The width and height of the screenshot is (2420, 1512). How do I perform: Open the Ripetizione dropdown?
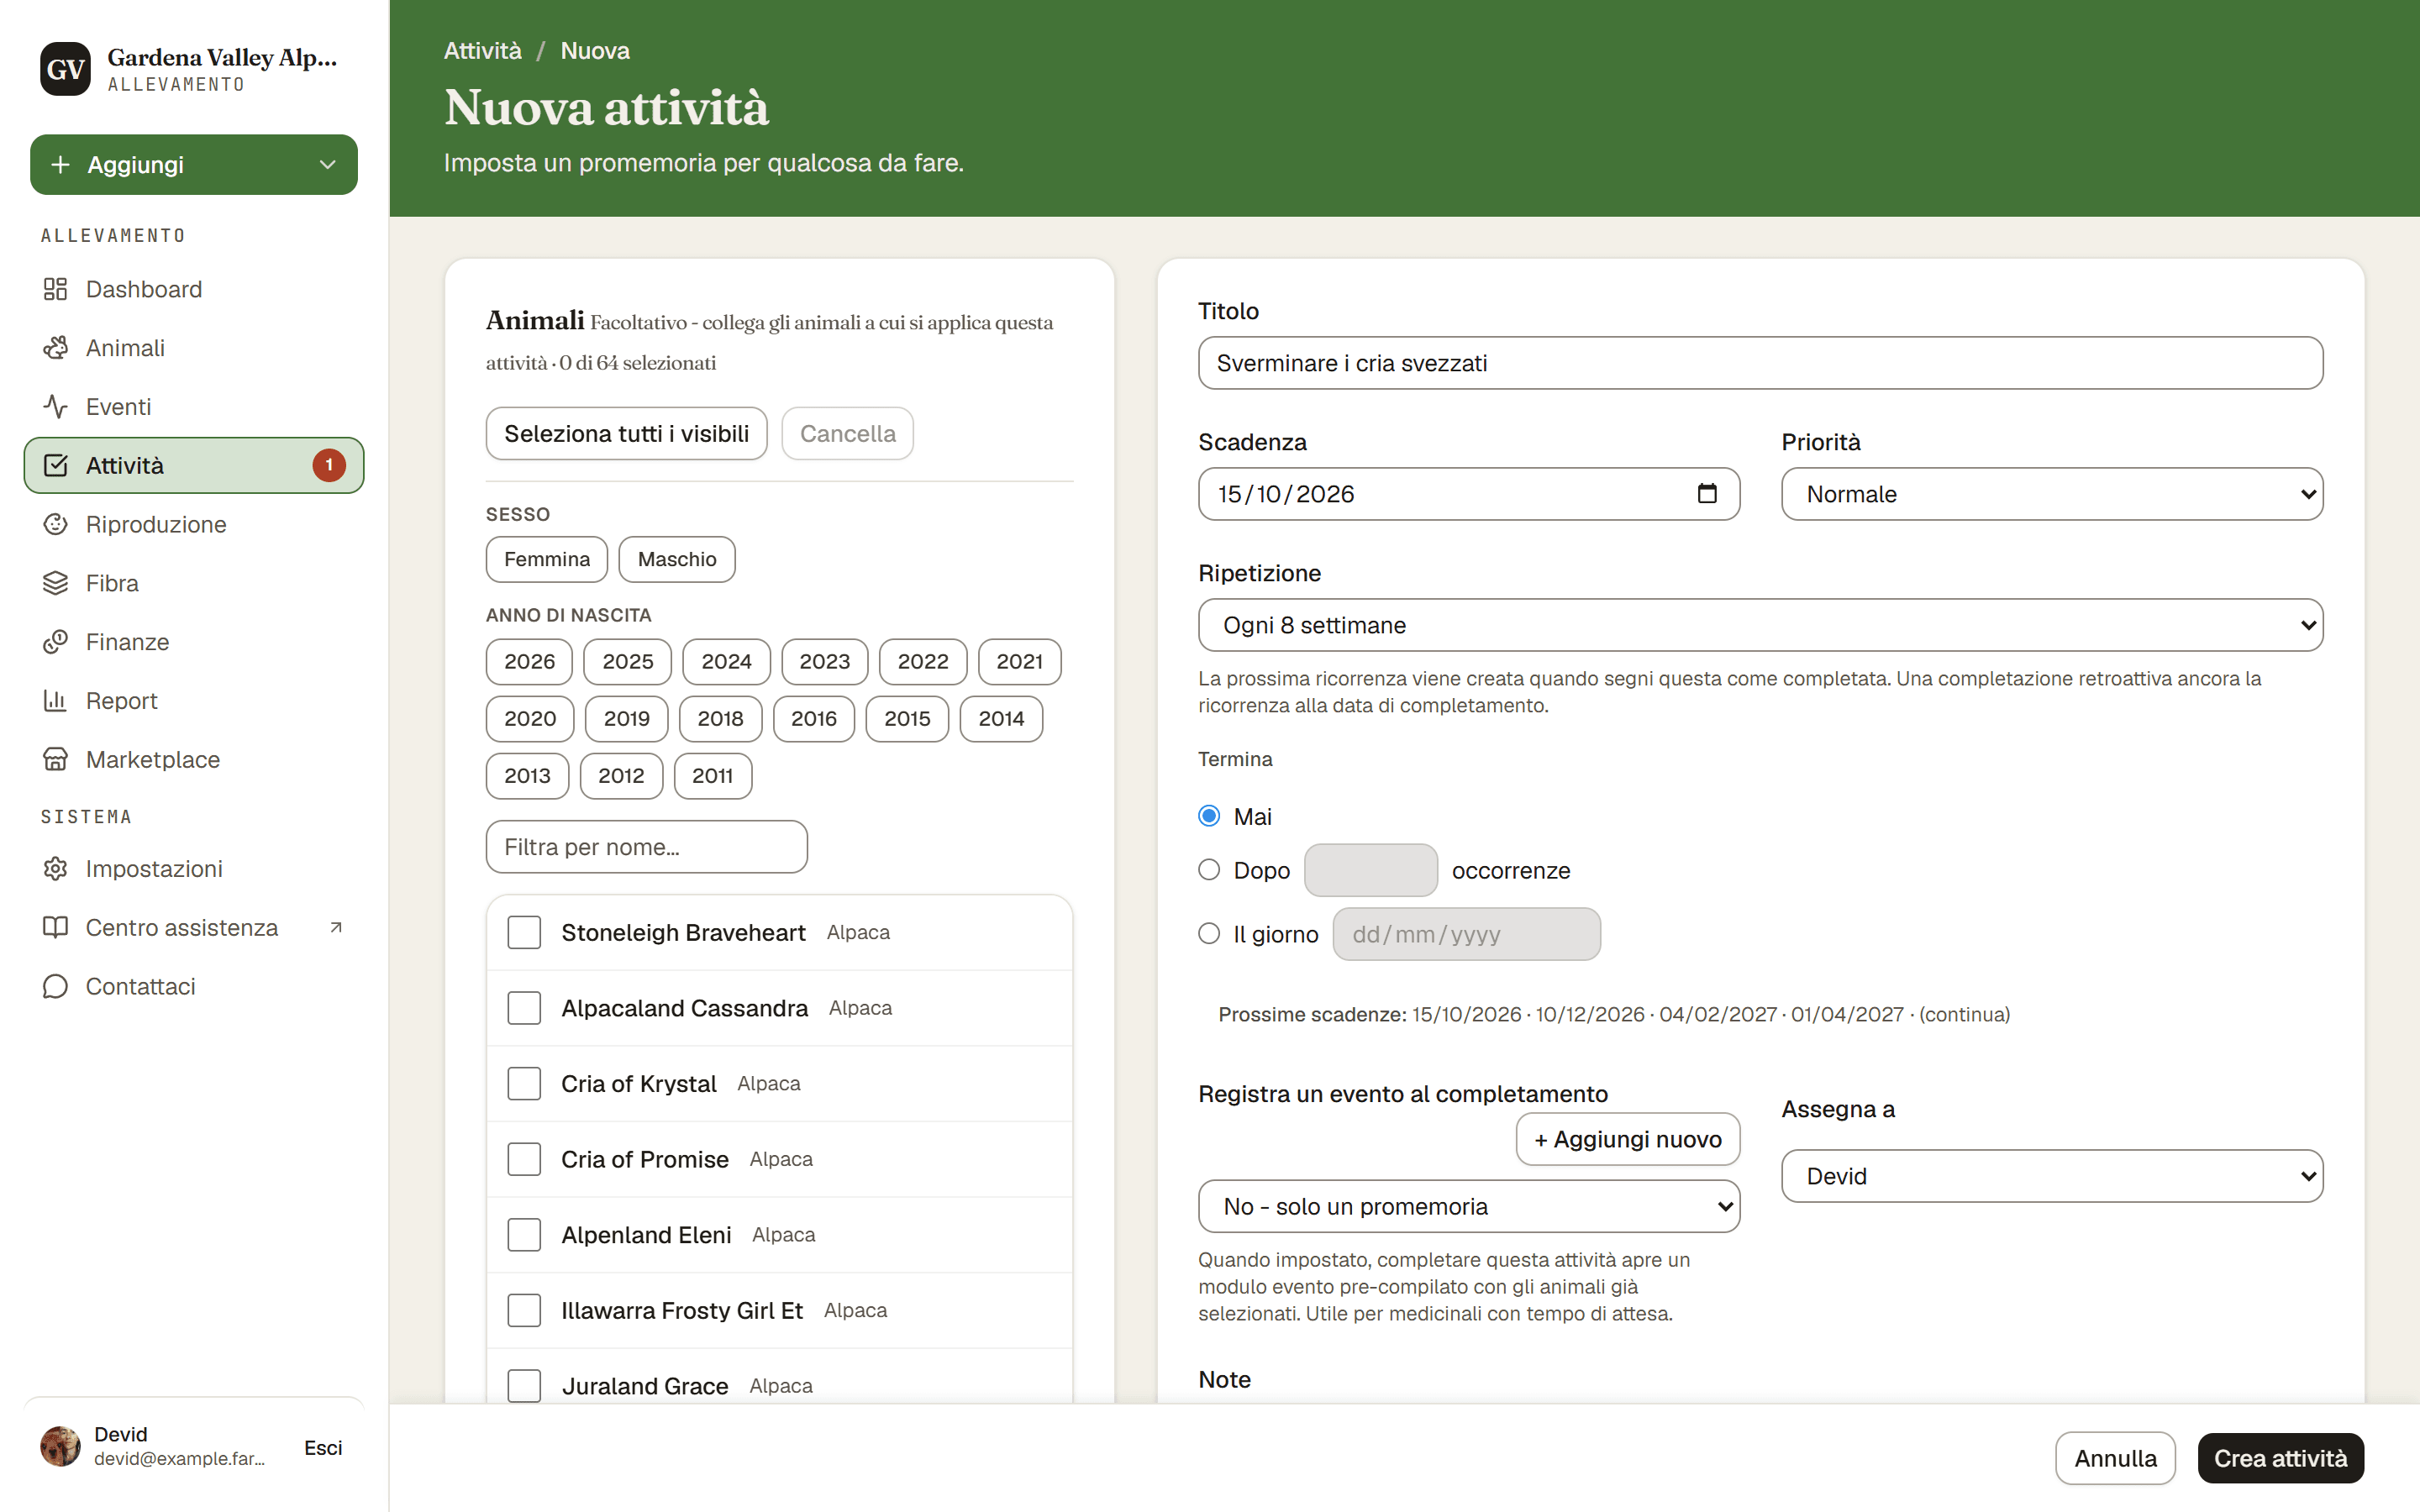click(1760, 625)
